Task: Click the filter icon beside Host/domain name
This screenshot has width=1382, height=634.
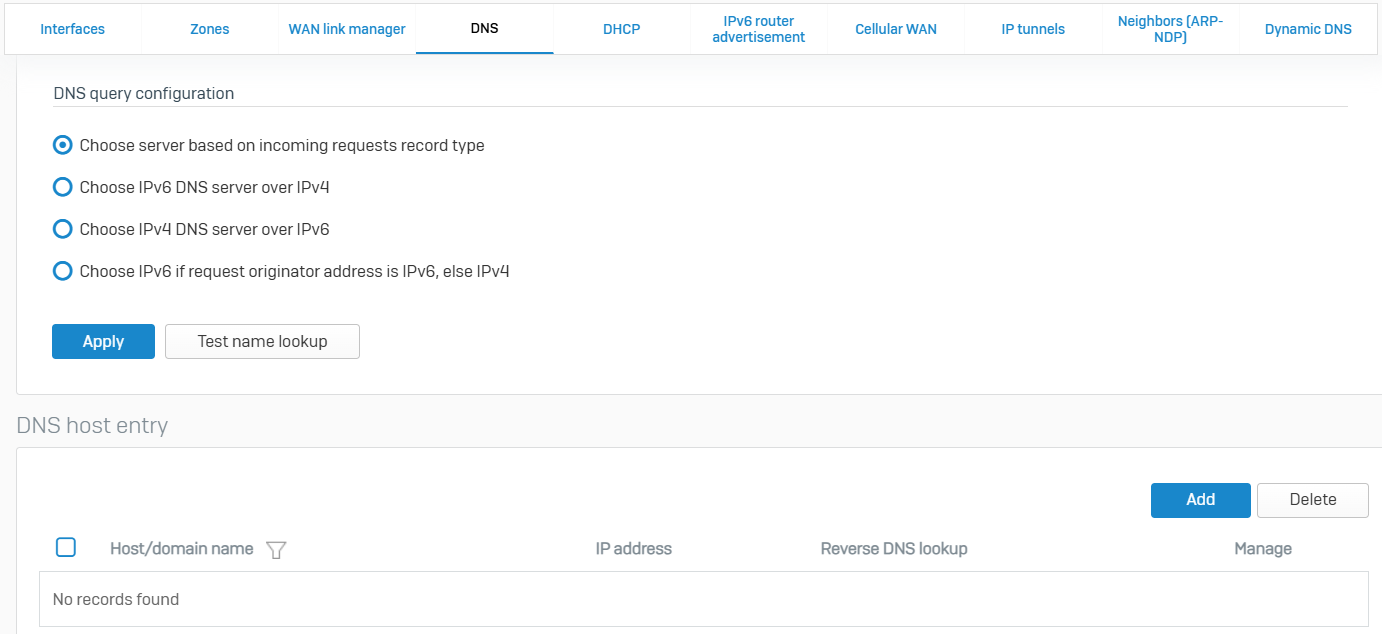Action: (x=277, y=549)
